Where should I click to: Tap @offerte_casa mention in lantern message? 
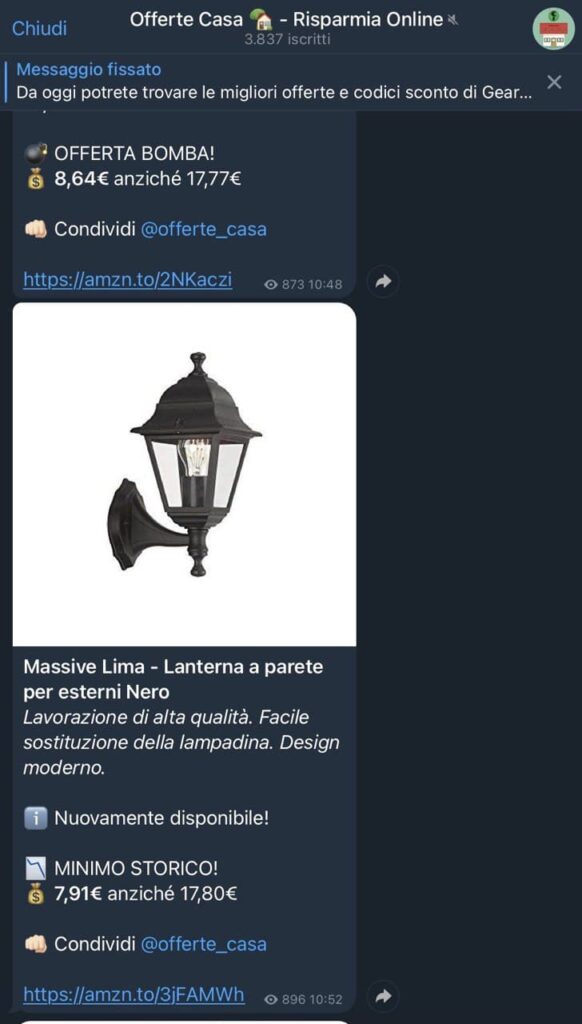[204, 944]
